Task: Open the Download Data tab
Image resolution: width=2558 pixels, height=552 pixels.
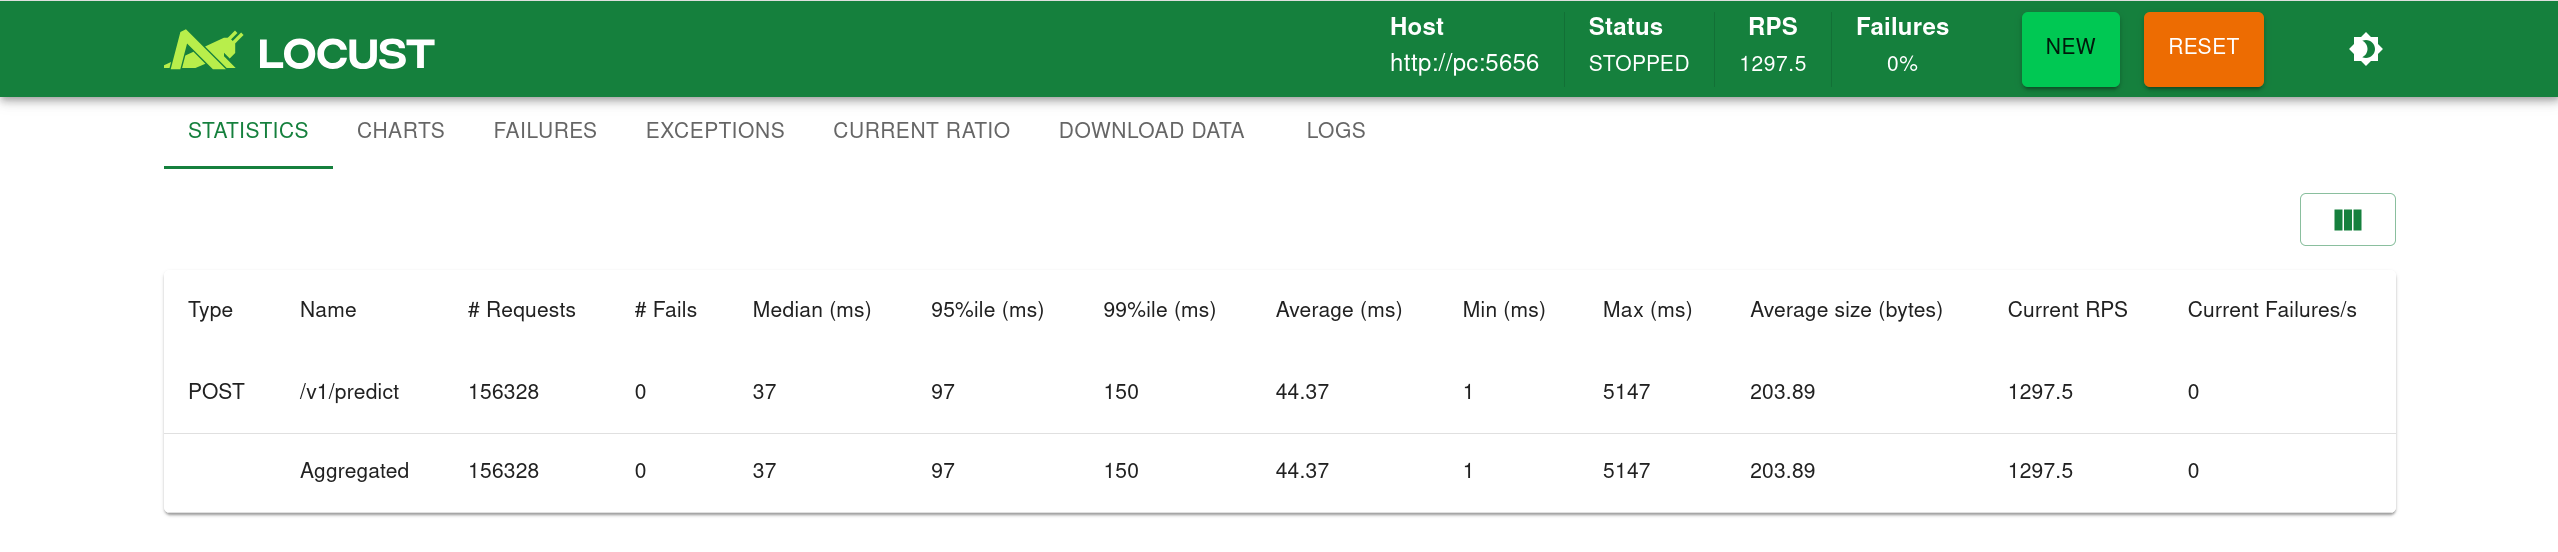Action: pyautogui.click(x=1151, y=131)
